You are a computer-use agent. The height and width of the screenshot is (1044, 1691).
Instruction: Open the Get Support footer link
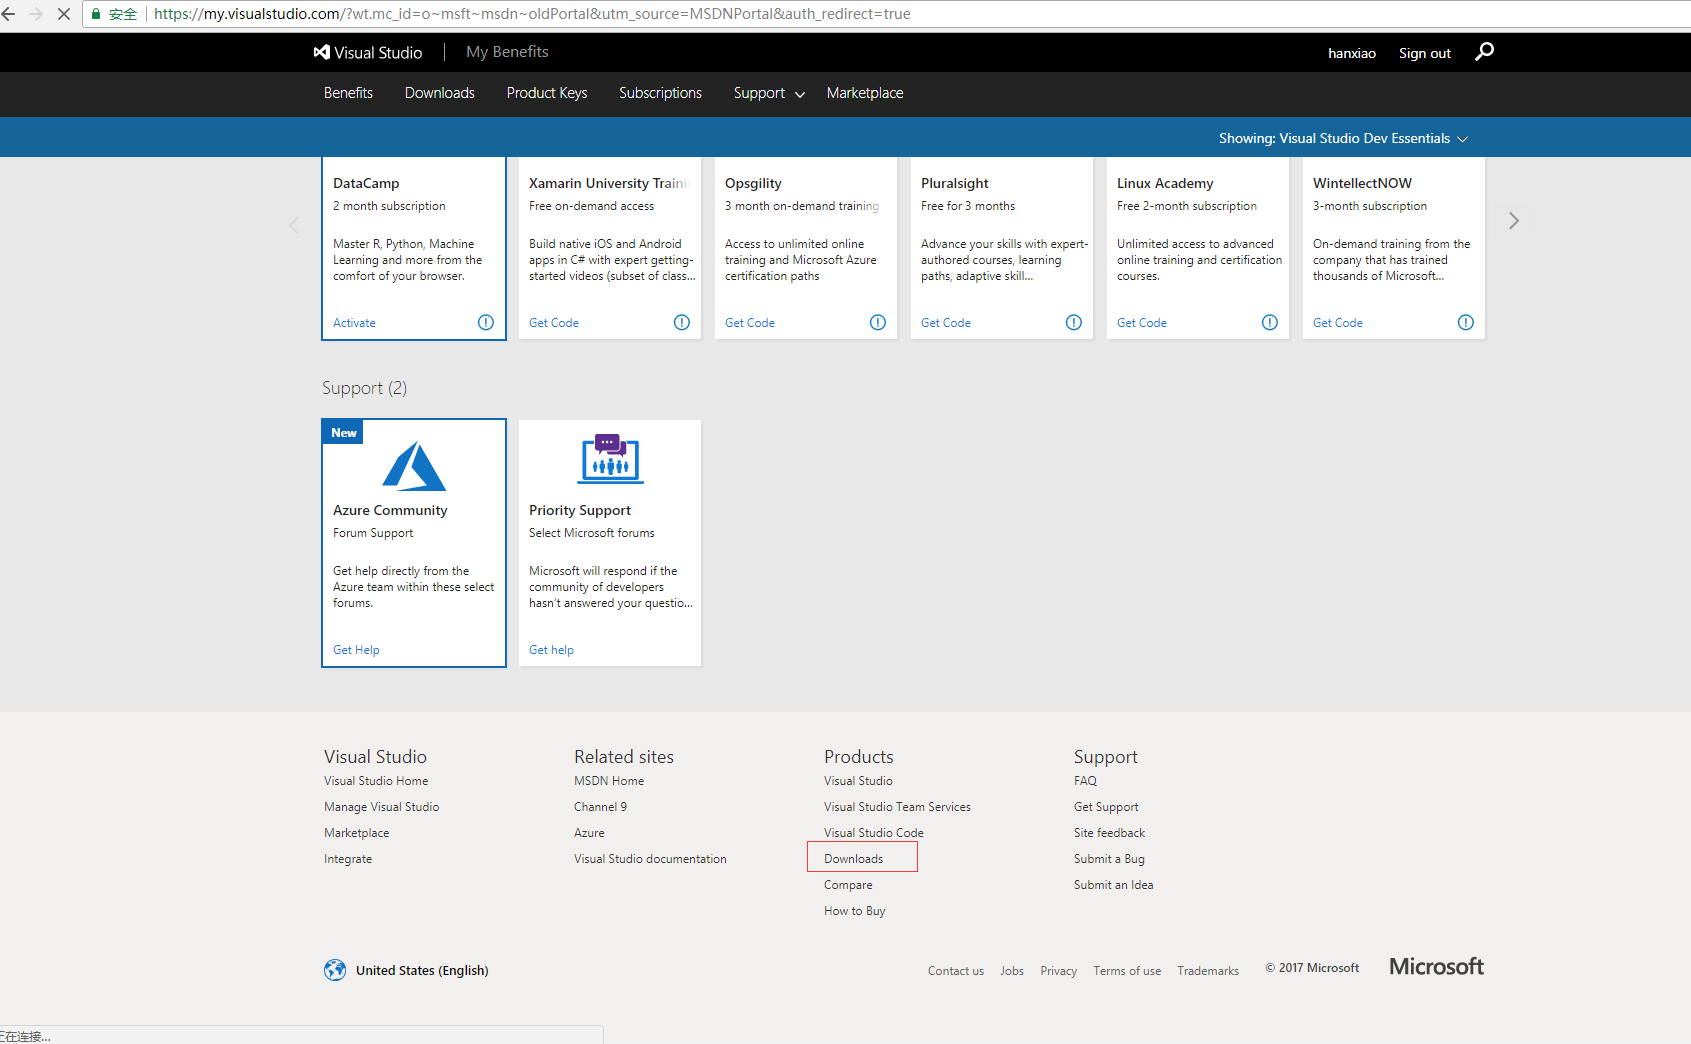(x=1106, y=807)
